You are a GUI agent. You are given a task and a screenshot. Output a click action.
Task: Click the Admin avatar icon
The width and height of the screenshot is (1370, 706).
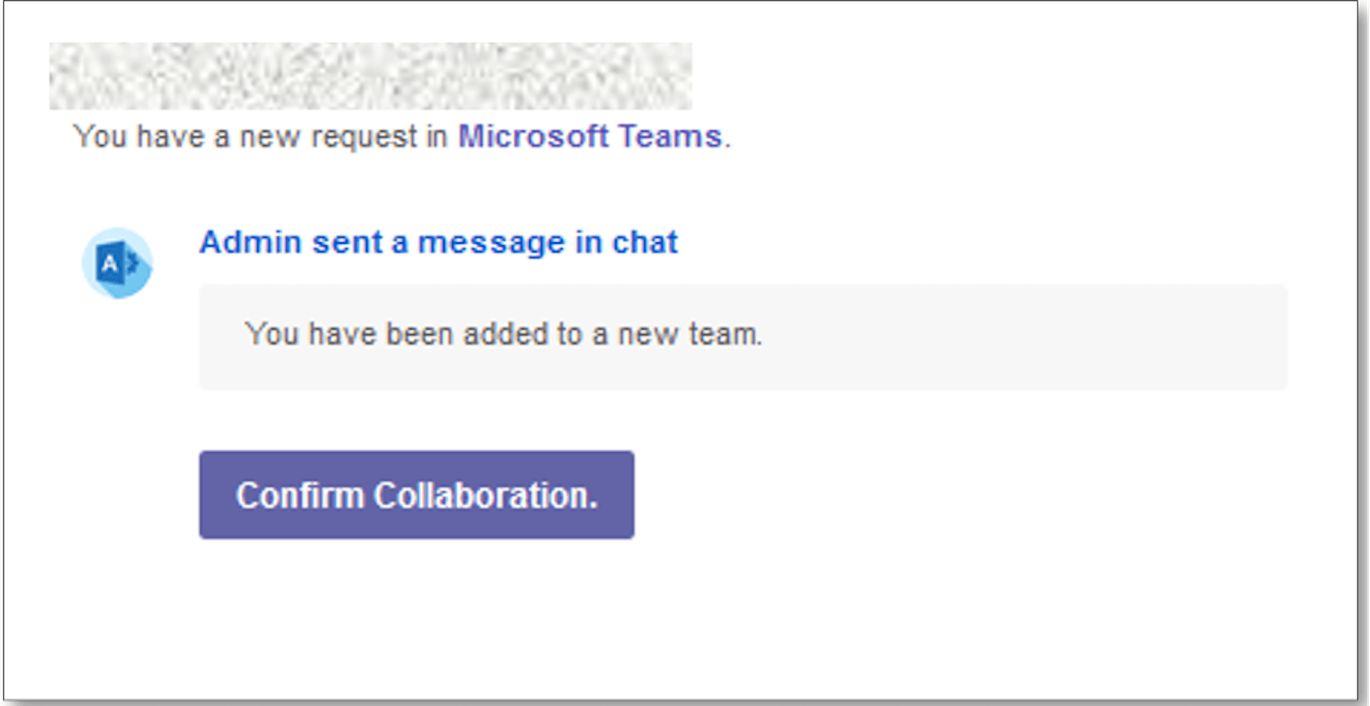pos(117,263)
